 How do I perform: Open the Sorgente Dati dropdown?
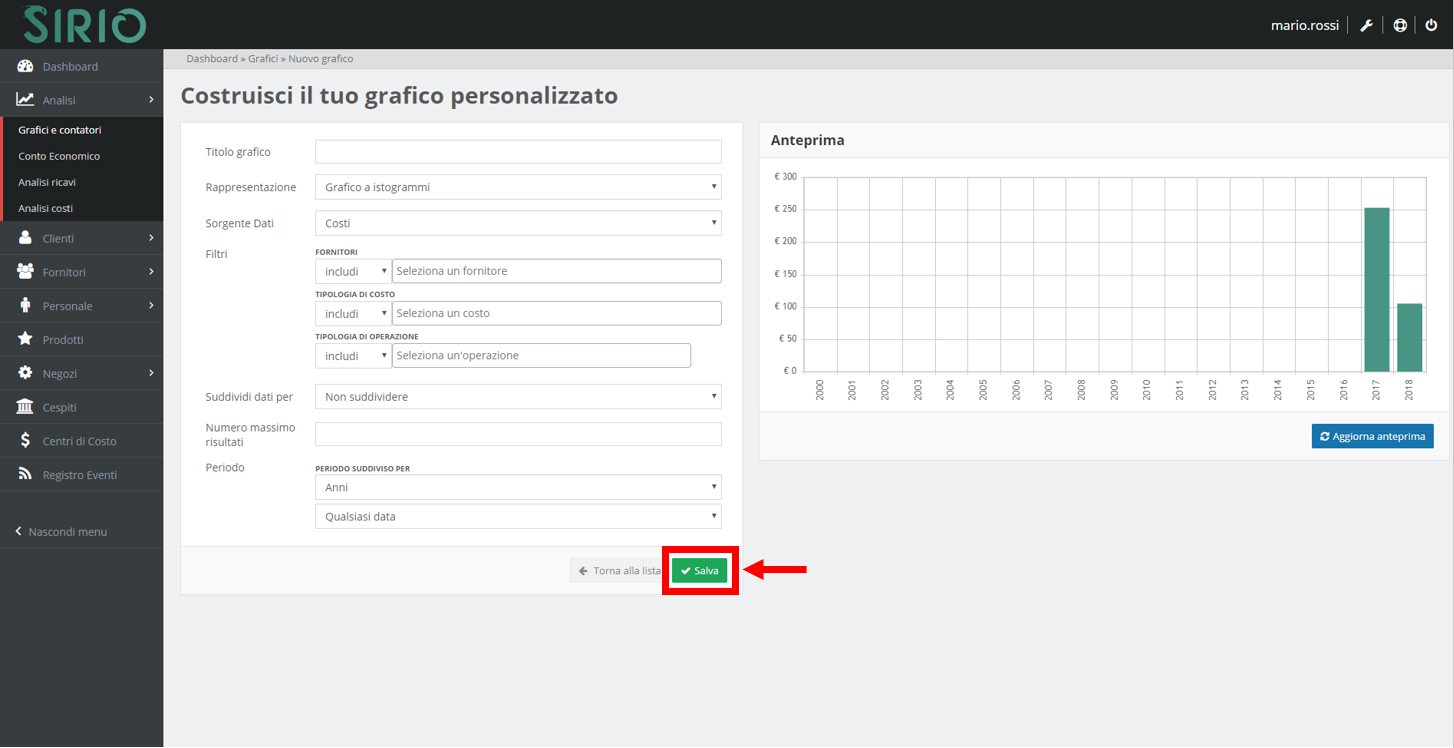click(517, 223)
